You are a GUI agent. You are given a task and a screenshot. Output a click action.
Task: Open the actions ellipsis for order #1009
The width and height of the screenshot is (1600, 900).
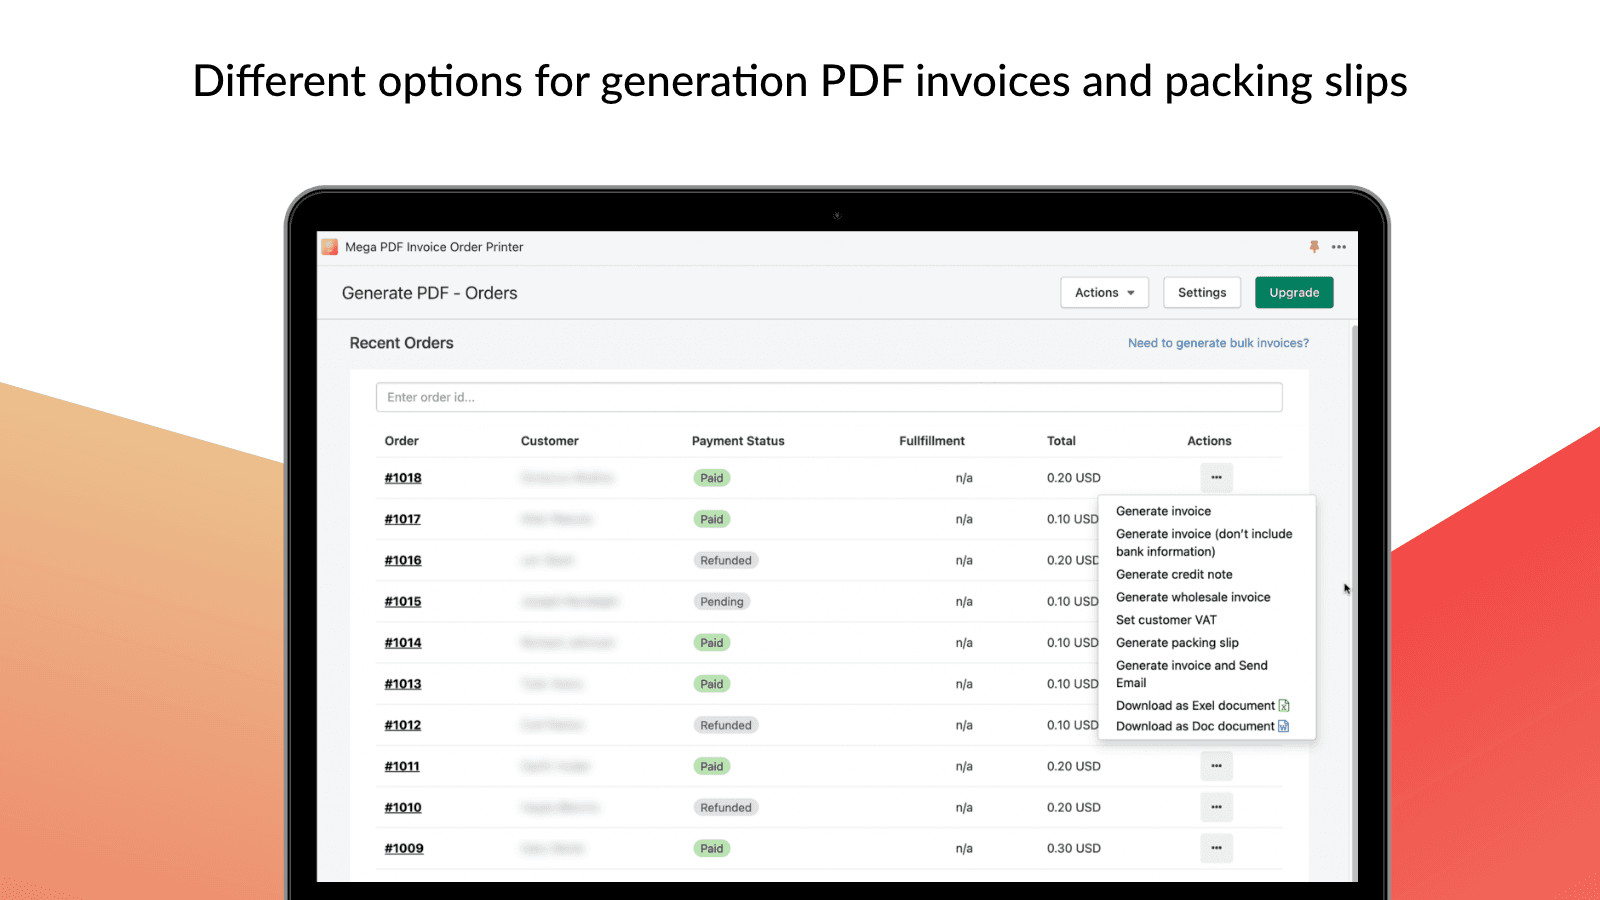click(1216, 847)
